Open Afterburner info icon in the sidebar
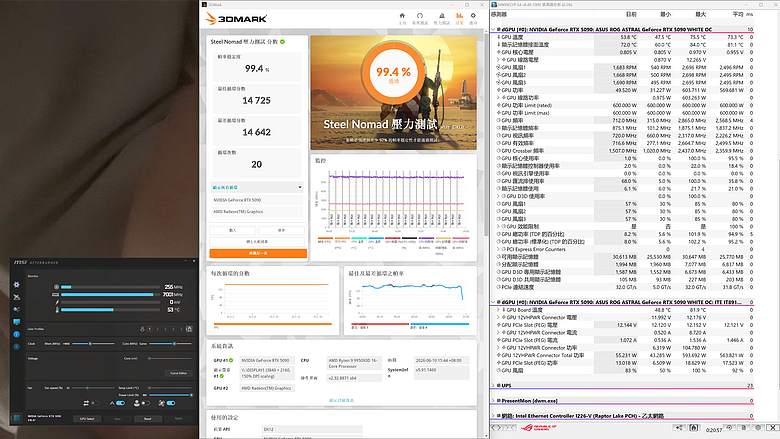This screenshot has height=439, width=780. point(16,334)
